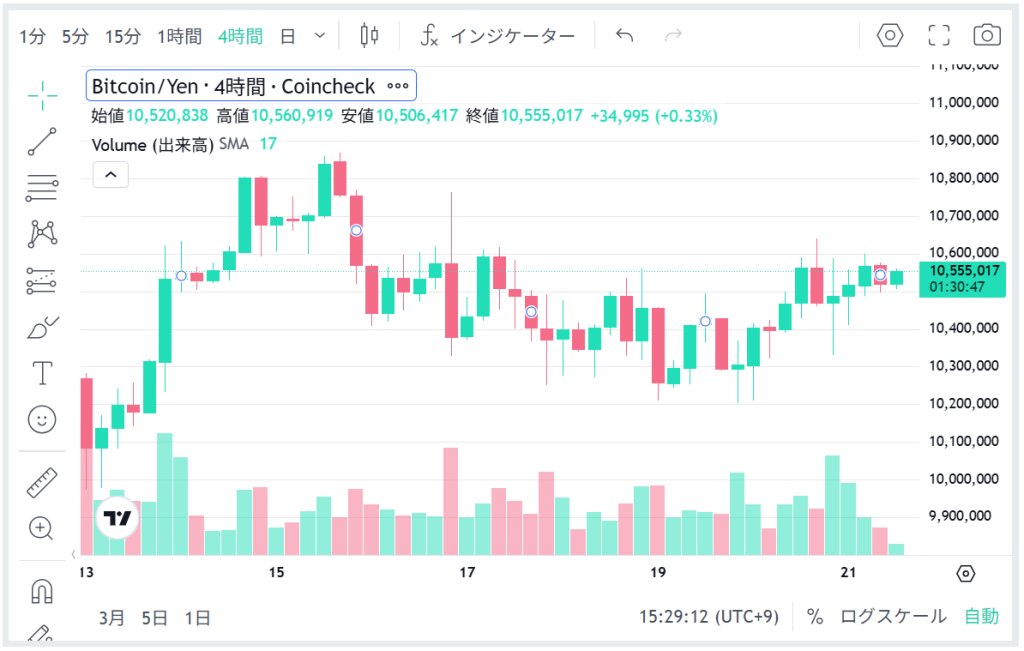
Task: Open the Fibonacci retracement tool
Action: (x=42, y=187)
